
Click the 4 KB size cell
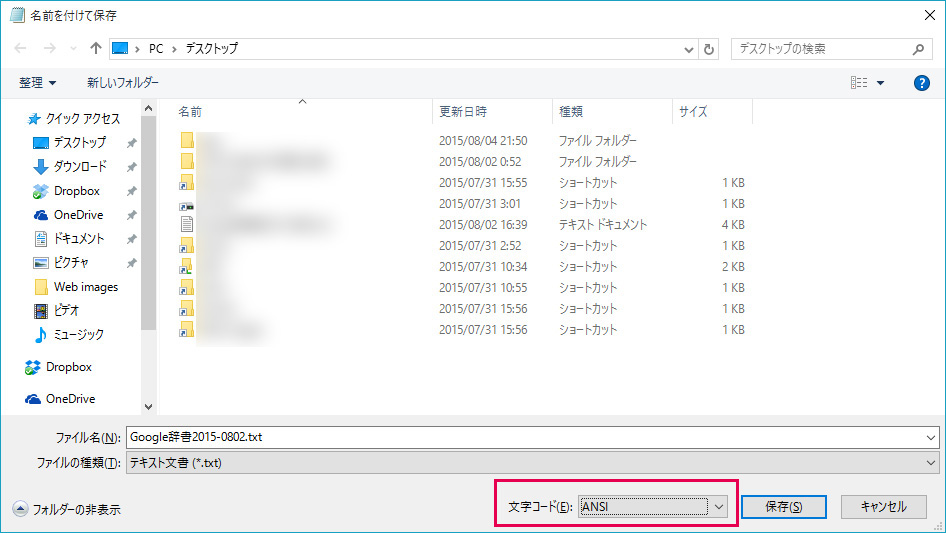click(733, 225)
